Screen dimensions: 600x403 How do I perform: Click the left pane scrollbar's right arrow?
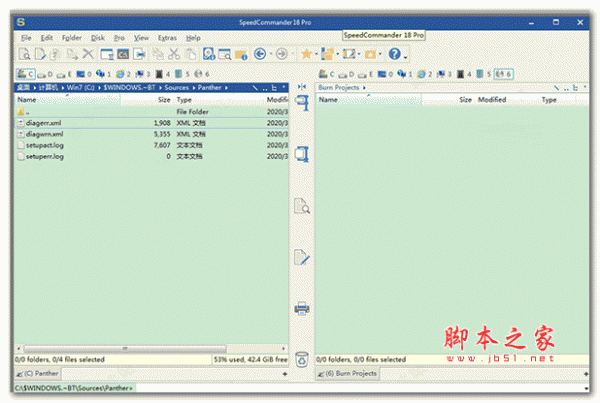284,348
